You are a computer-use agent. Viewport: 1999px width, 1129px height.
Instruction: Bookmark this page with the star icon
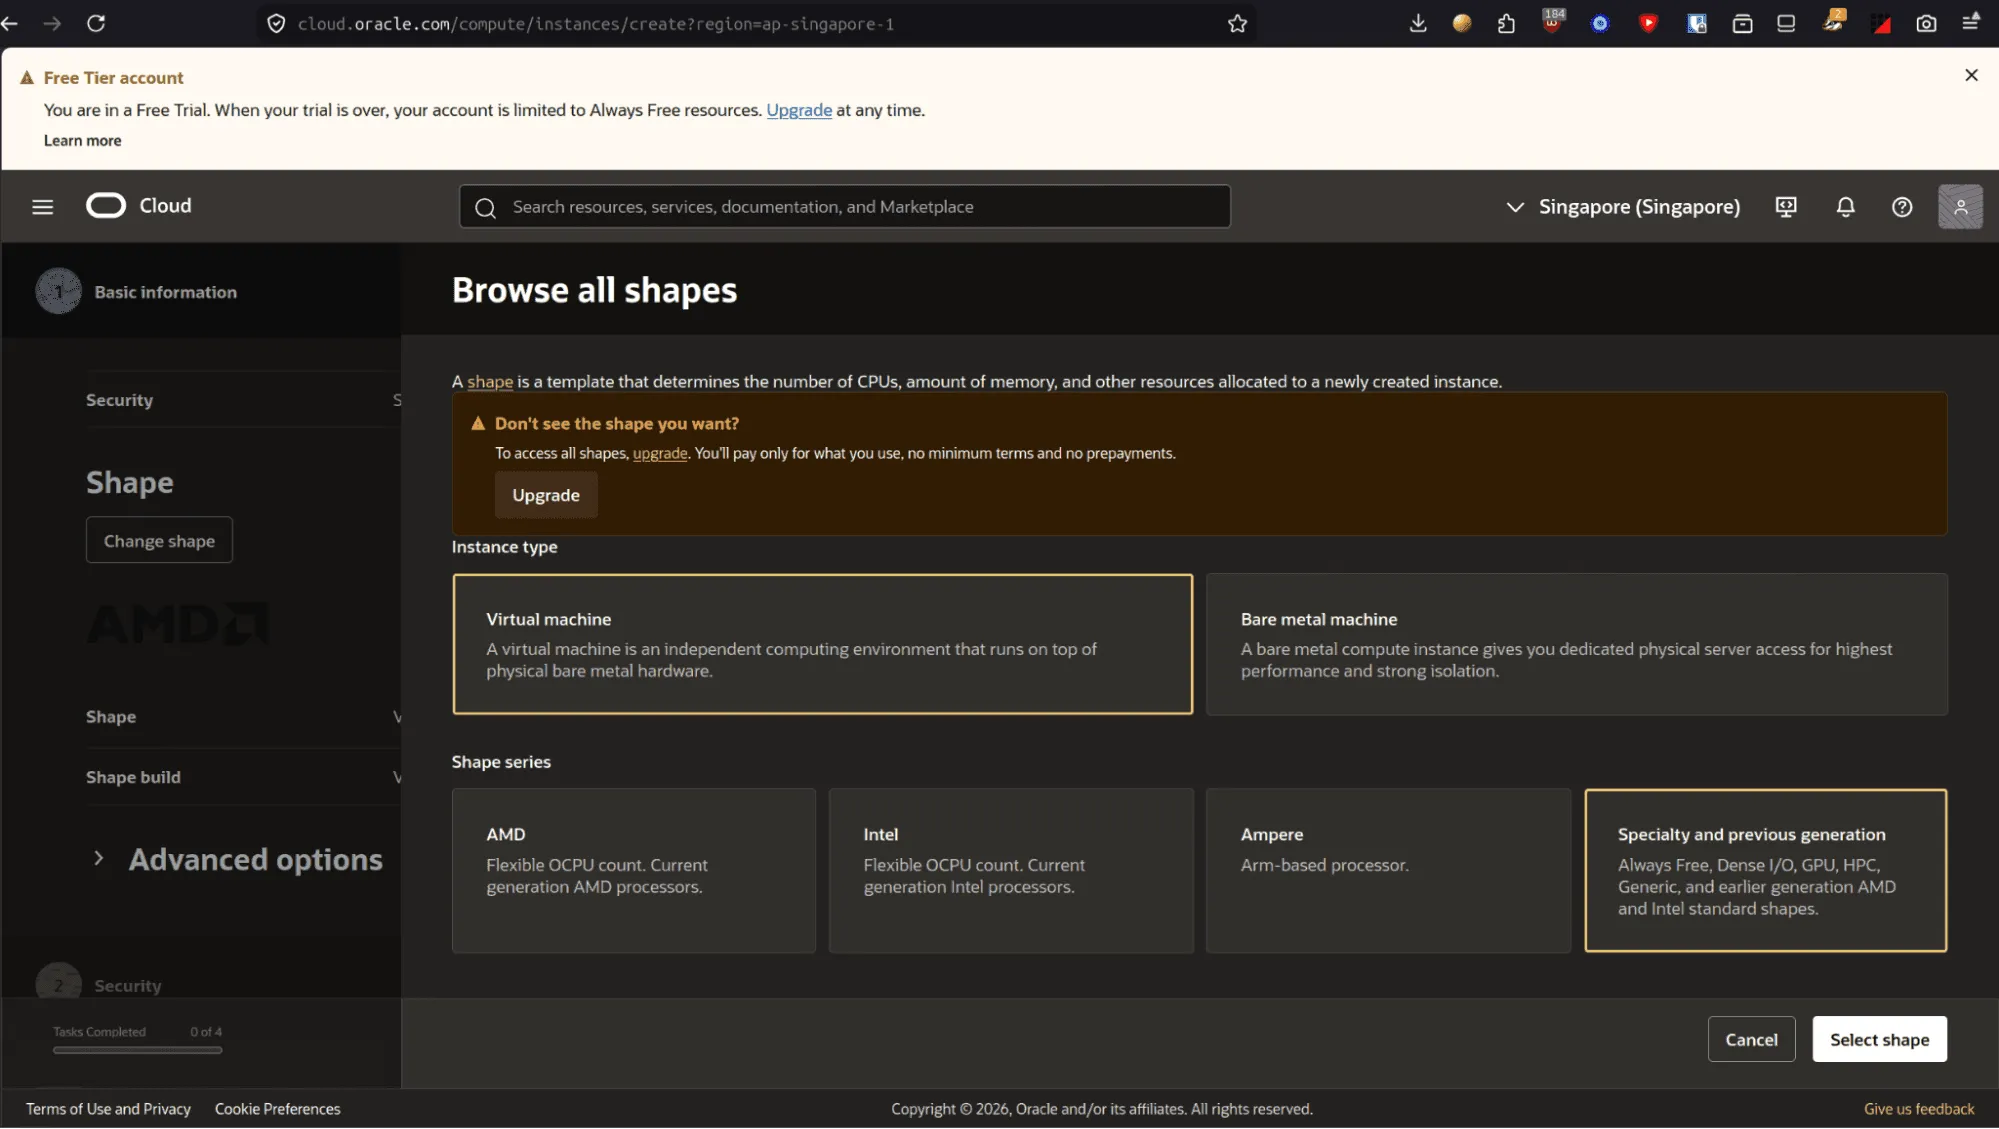tap(1237, 23)
